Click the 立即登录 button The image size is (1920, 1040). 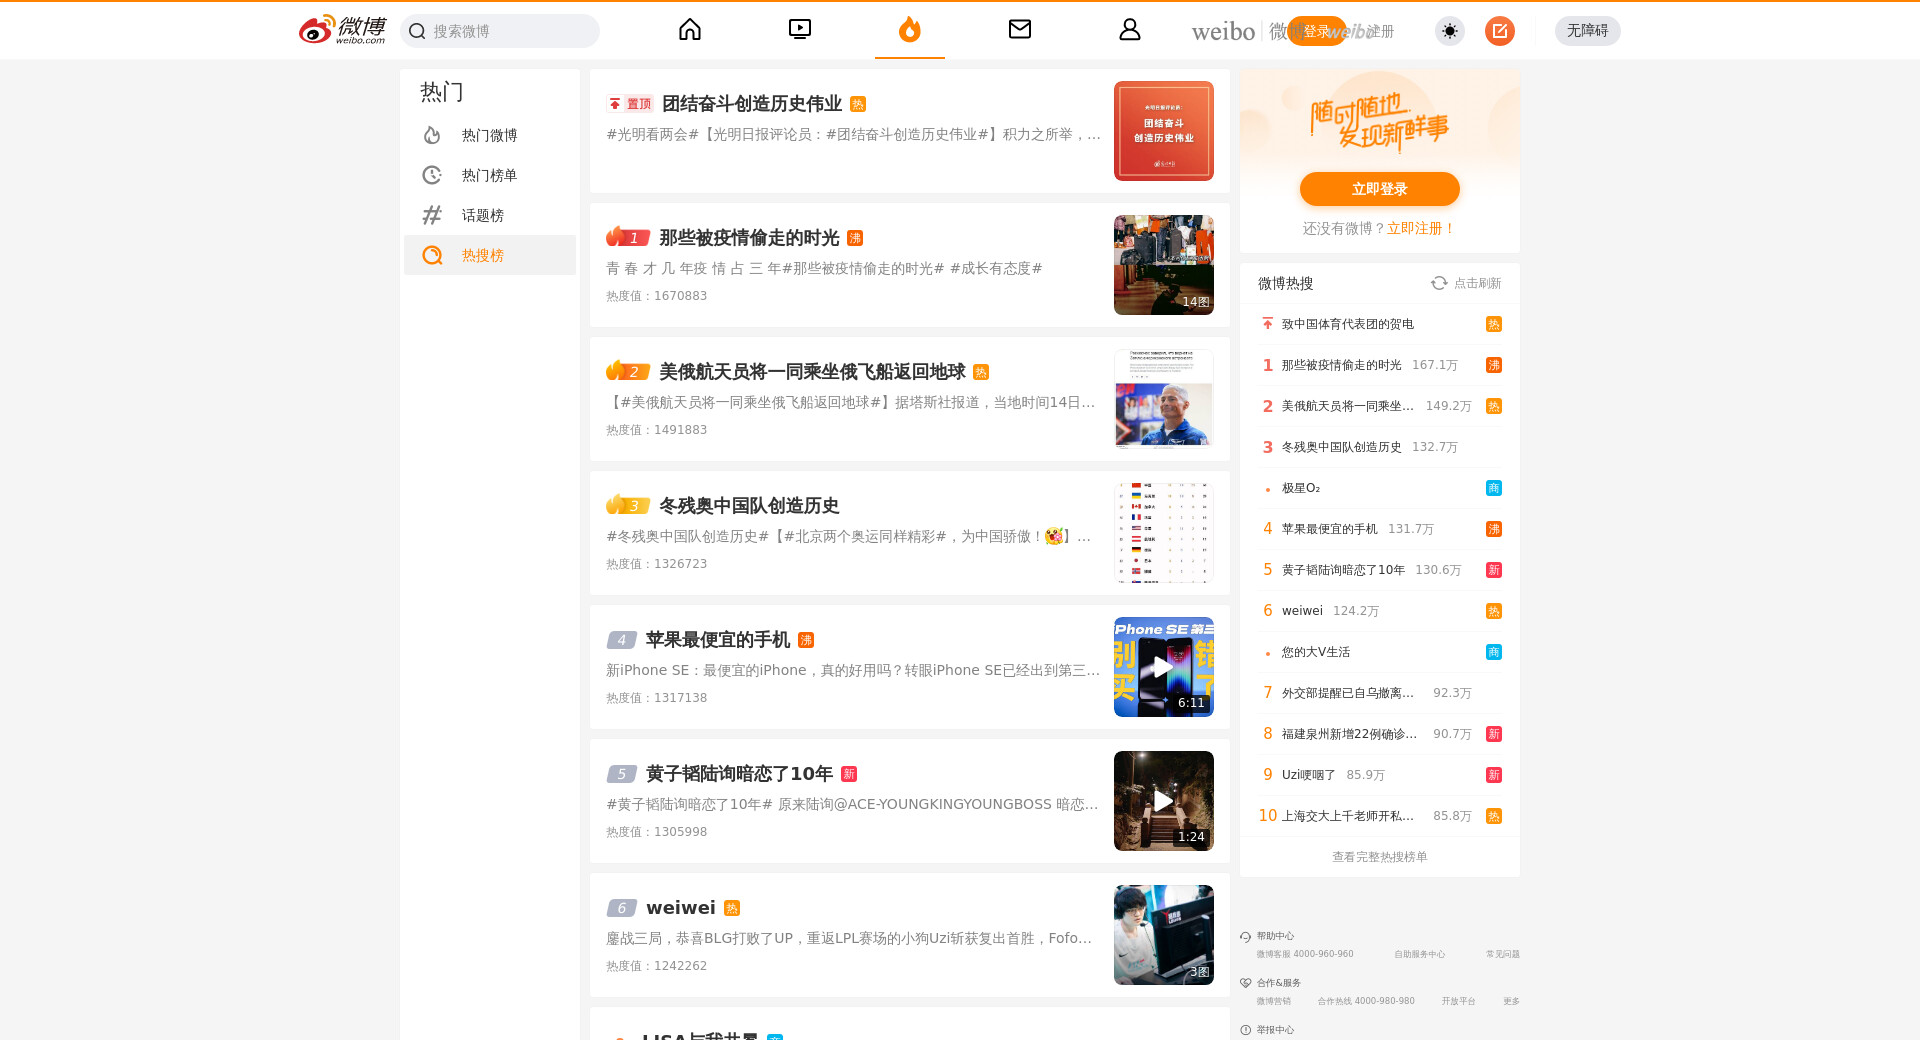(x=1380, y=189)
